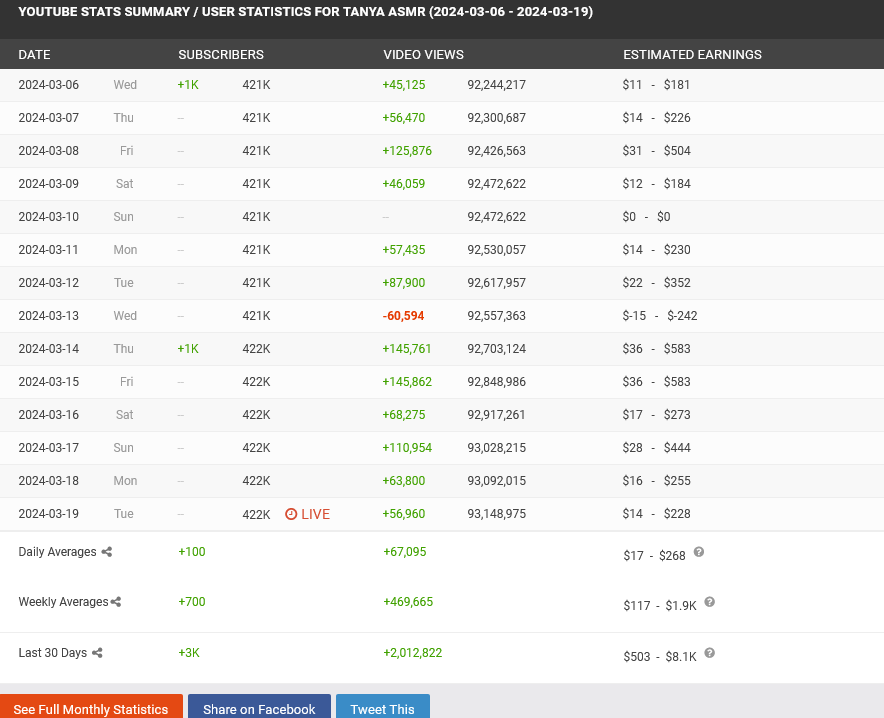Click the YouTube Stats Summary title heading
The image size is (884, 718).
(x=306, y=12)
